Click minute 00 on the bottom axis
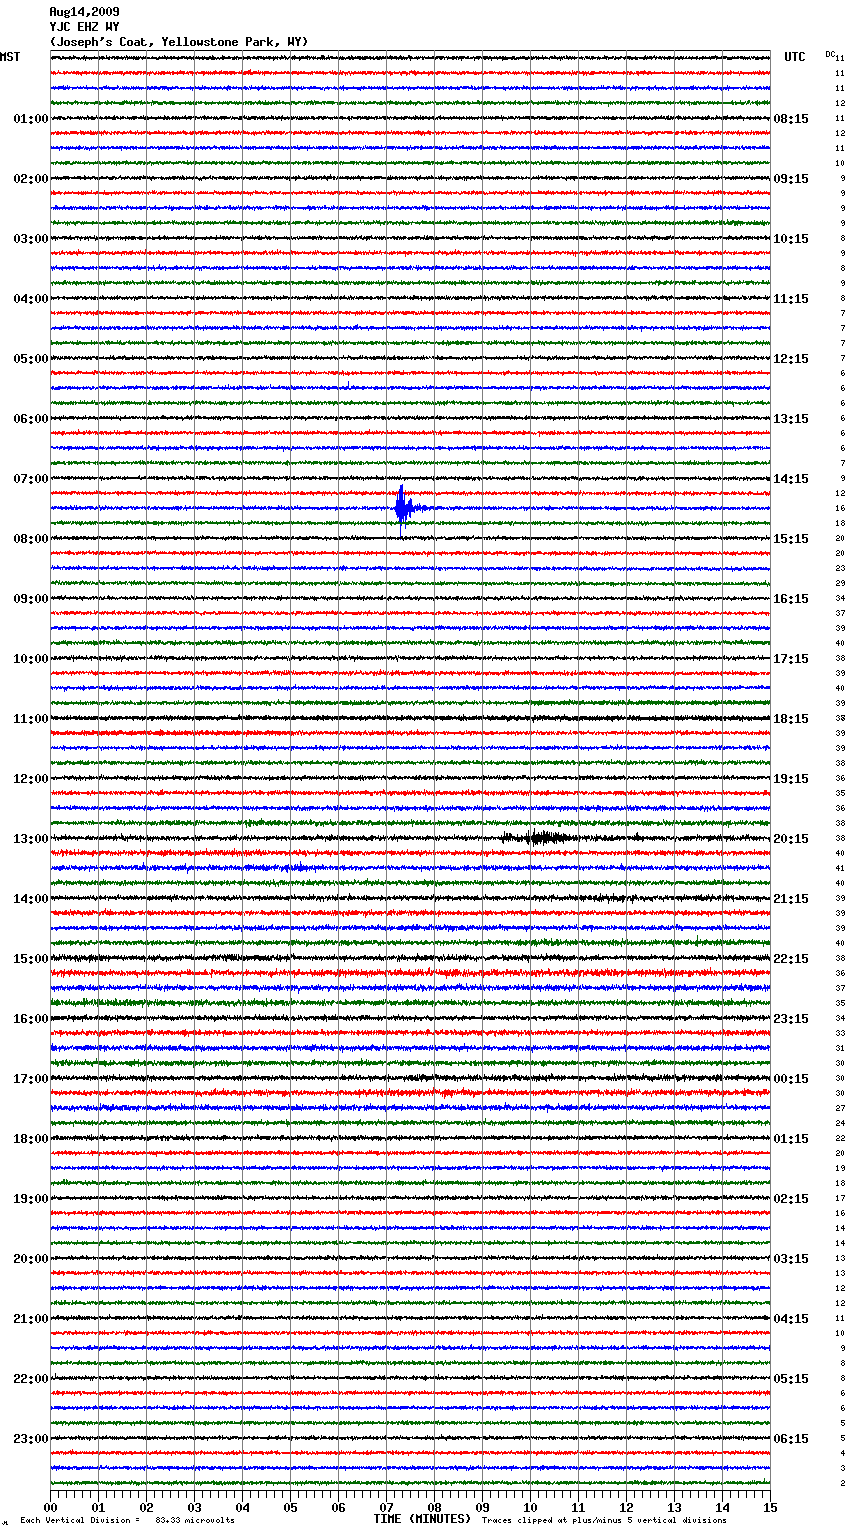This screenshot has width=850, height=1534. tap(50, 1507)
